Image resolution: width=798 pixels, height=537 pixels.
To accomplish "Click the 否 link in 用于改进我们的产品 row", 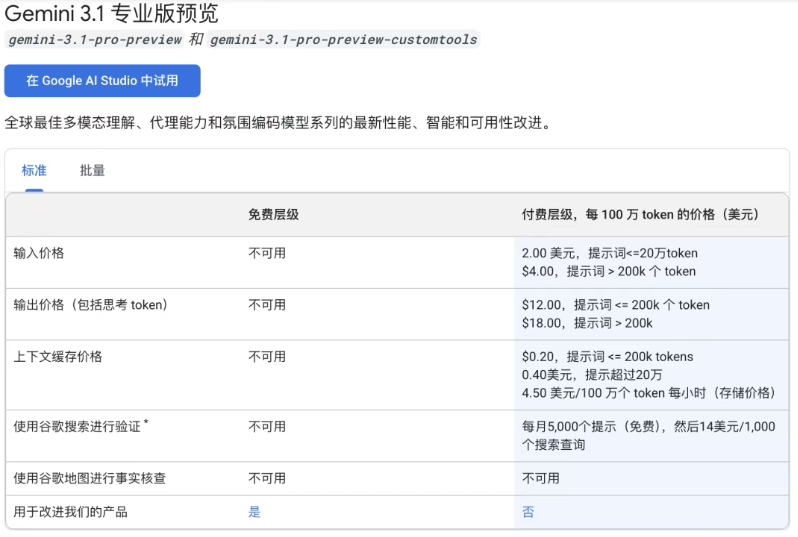I will [x=528, y=512].
